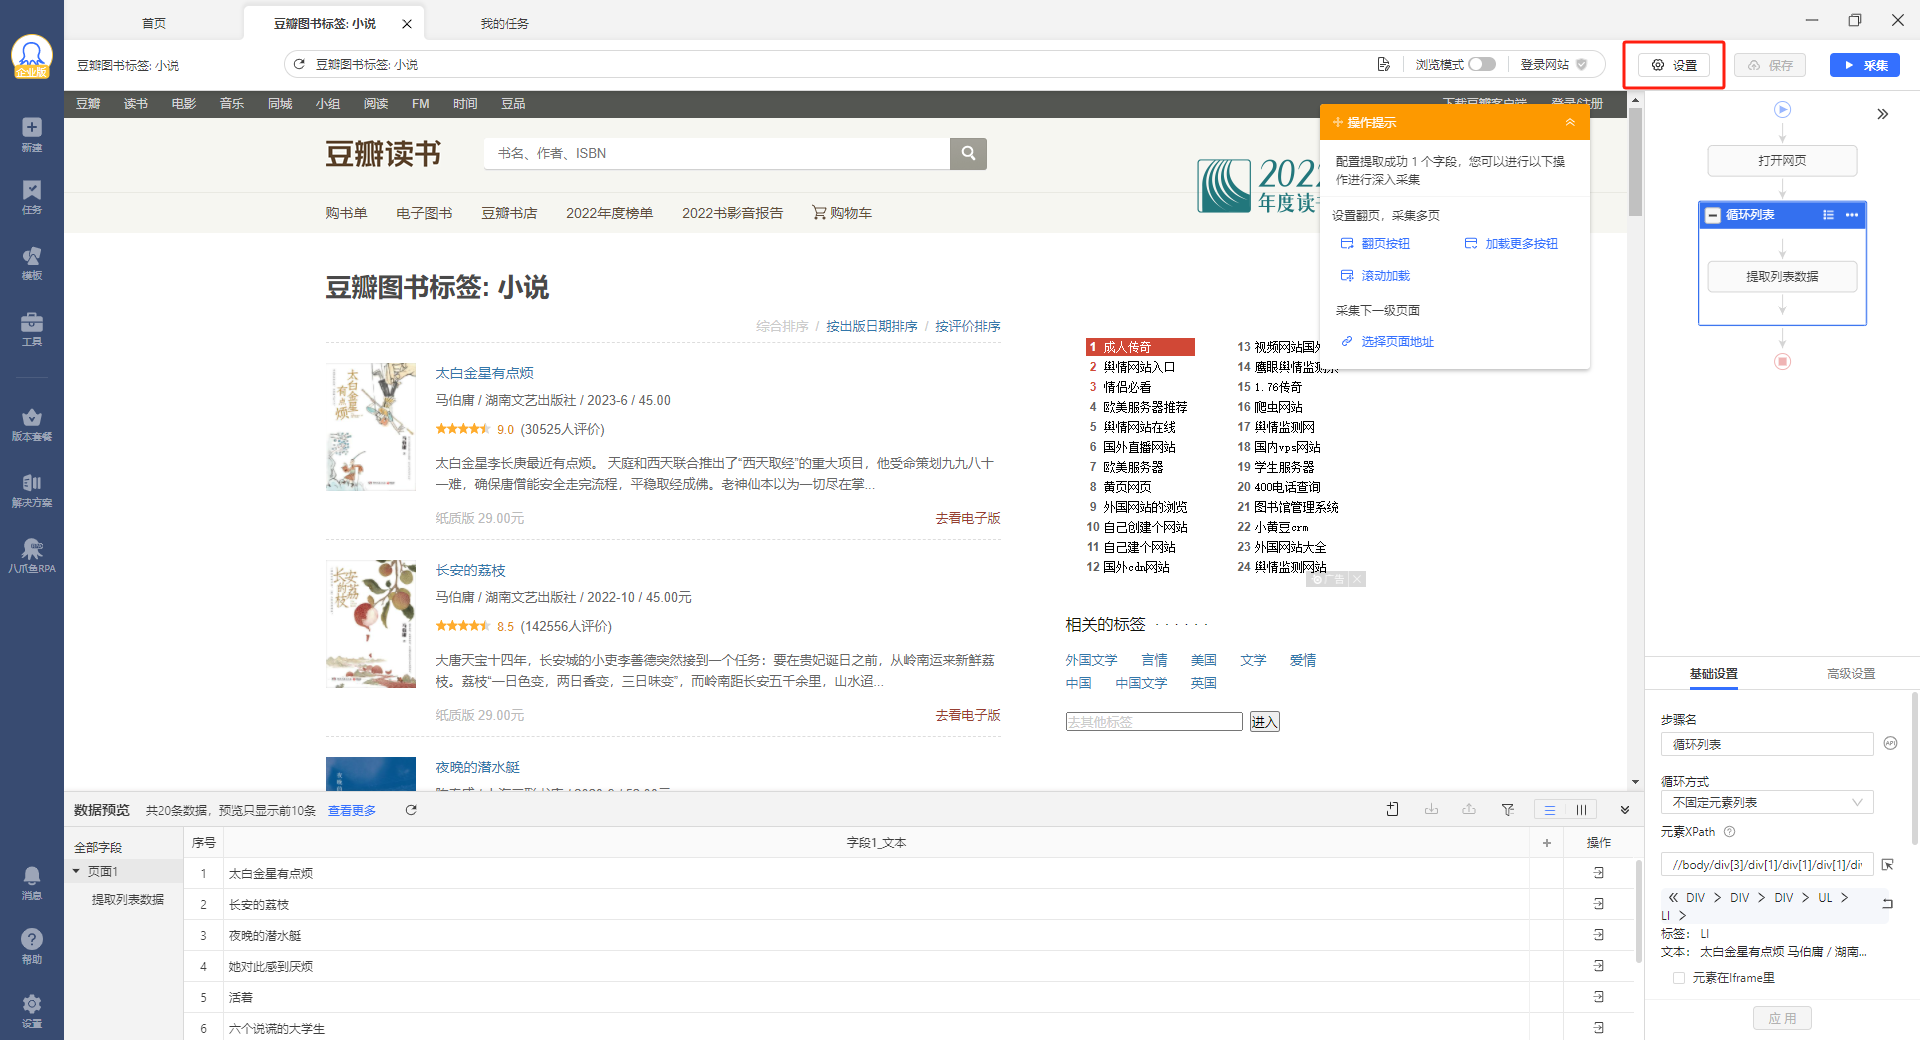Open the 循环方式 dropdown

tap(1767, 802)
